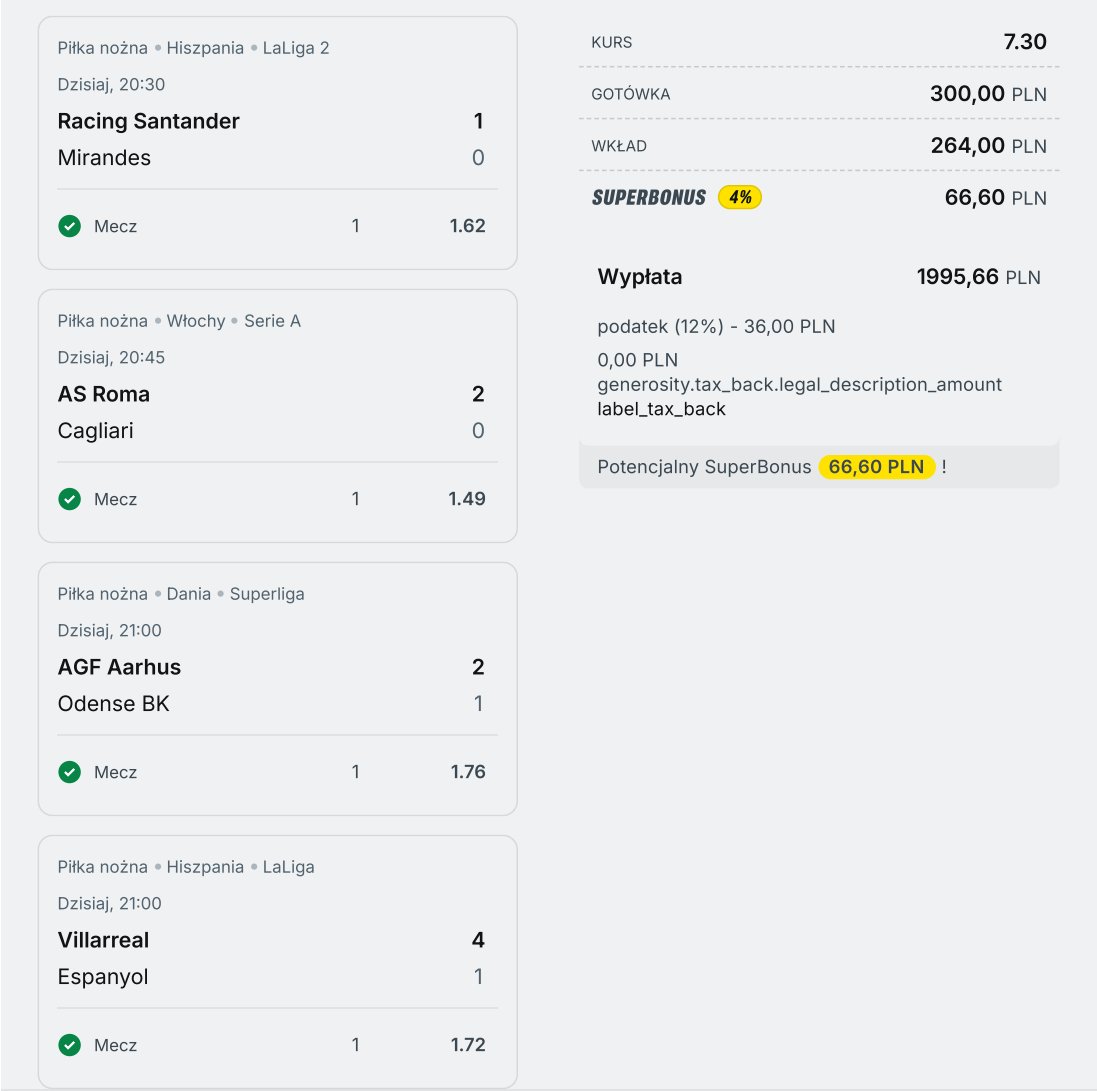The height and width of the screenshot is (1091, 1097).
Task: Click odds 1.72 for Villarreal
Action: click(x=467, y=1045)
